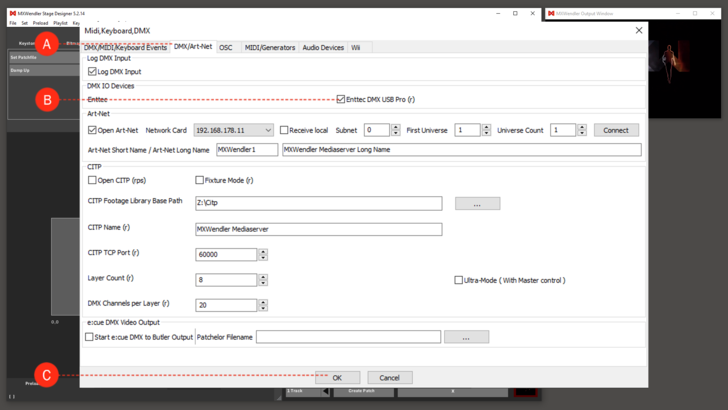Click Bump Up in the main window
728x410 pixels.
44,71
